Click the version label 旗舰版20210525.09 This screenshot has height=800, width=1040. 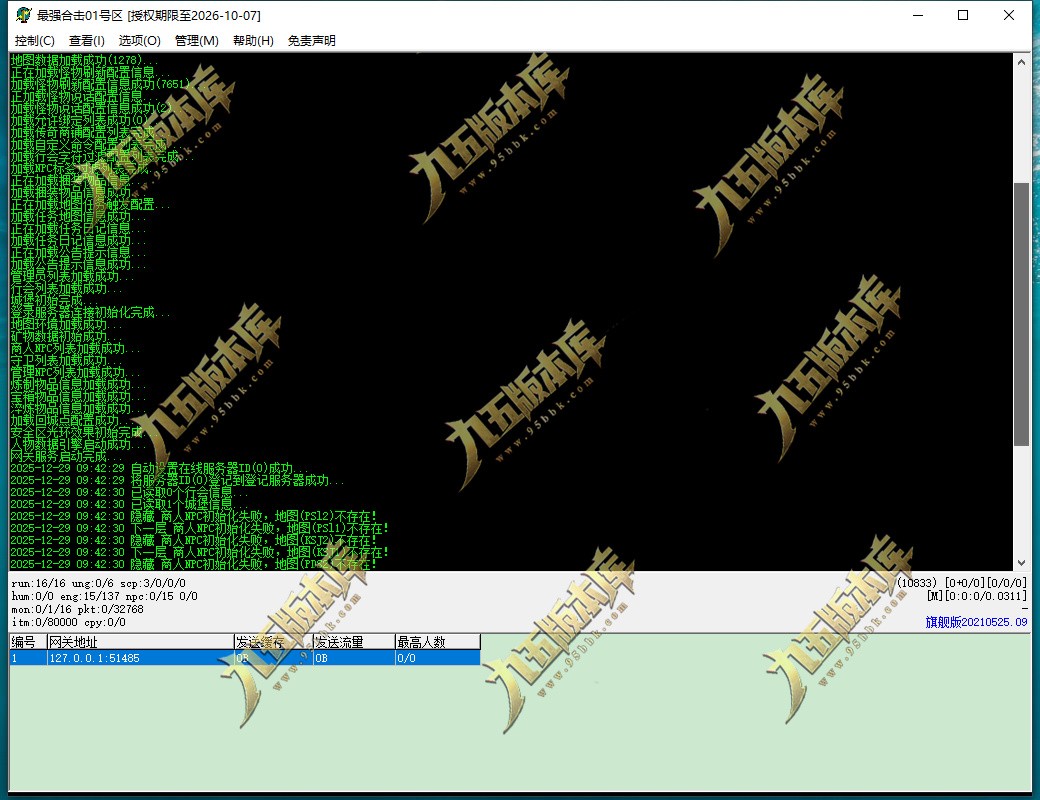point(976,622)
